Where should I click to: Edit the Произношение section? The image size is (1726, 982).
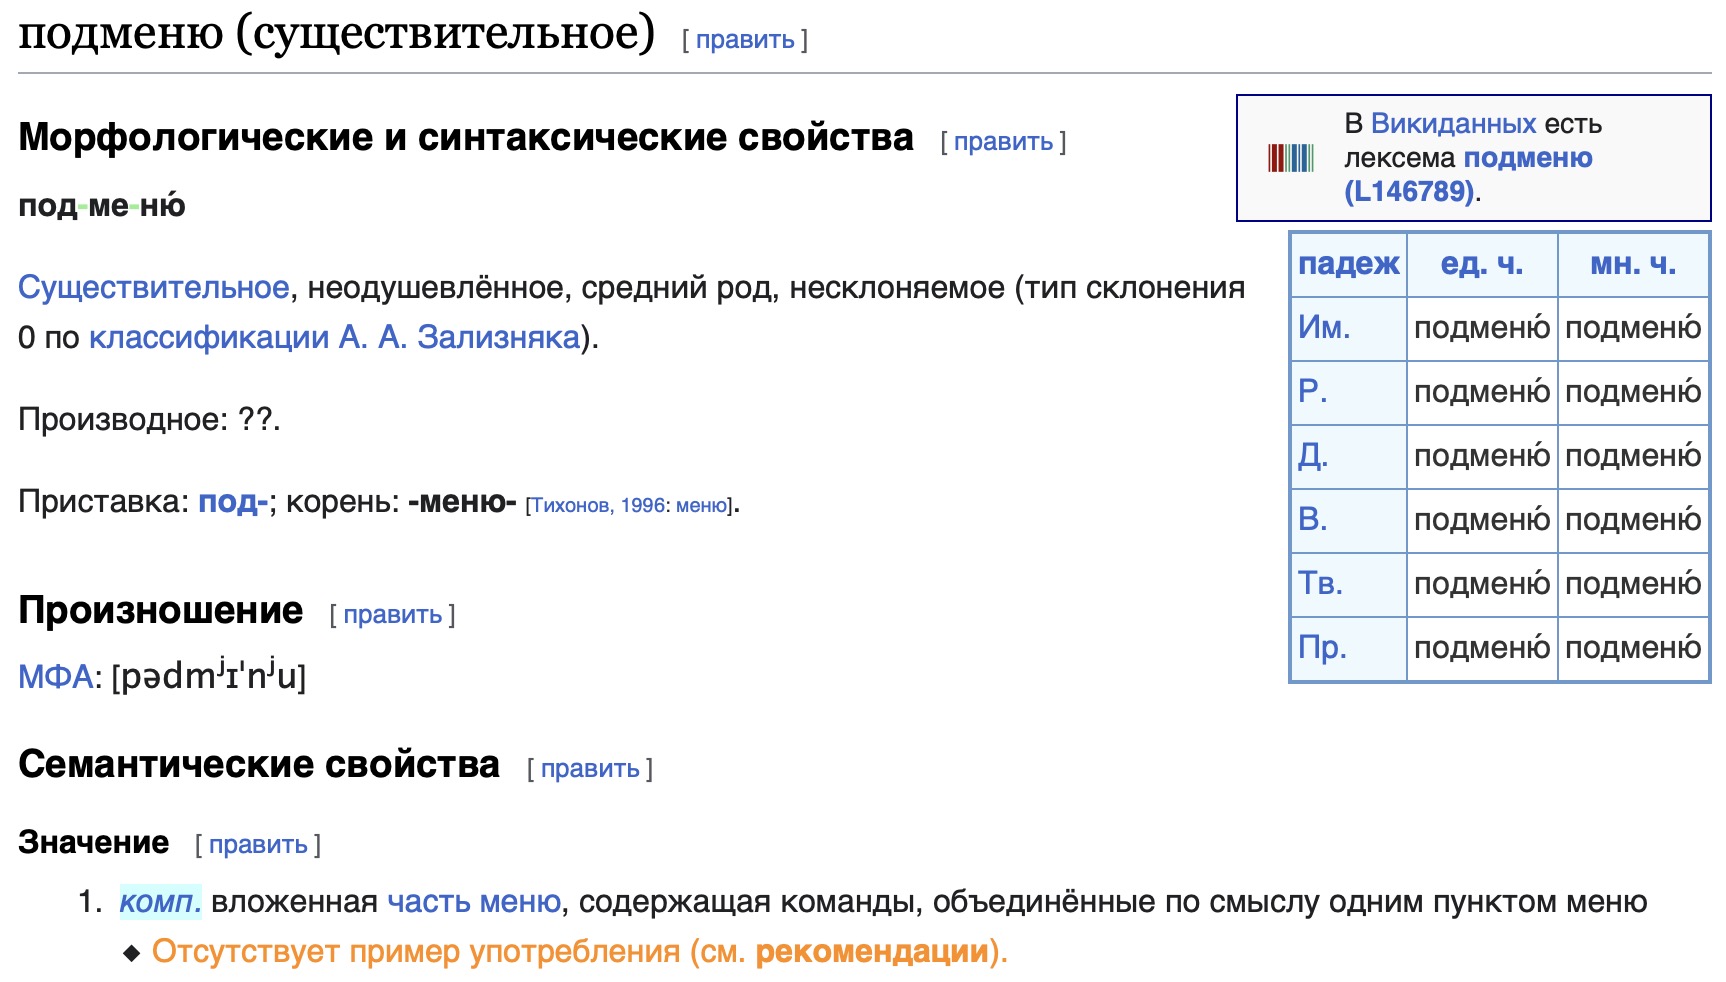pyautogui.click(x=392, y=615)
